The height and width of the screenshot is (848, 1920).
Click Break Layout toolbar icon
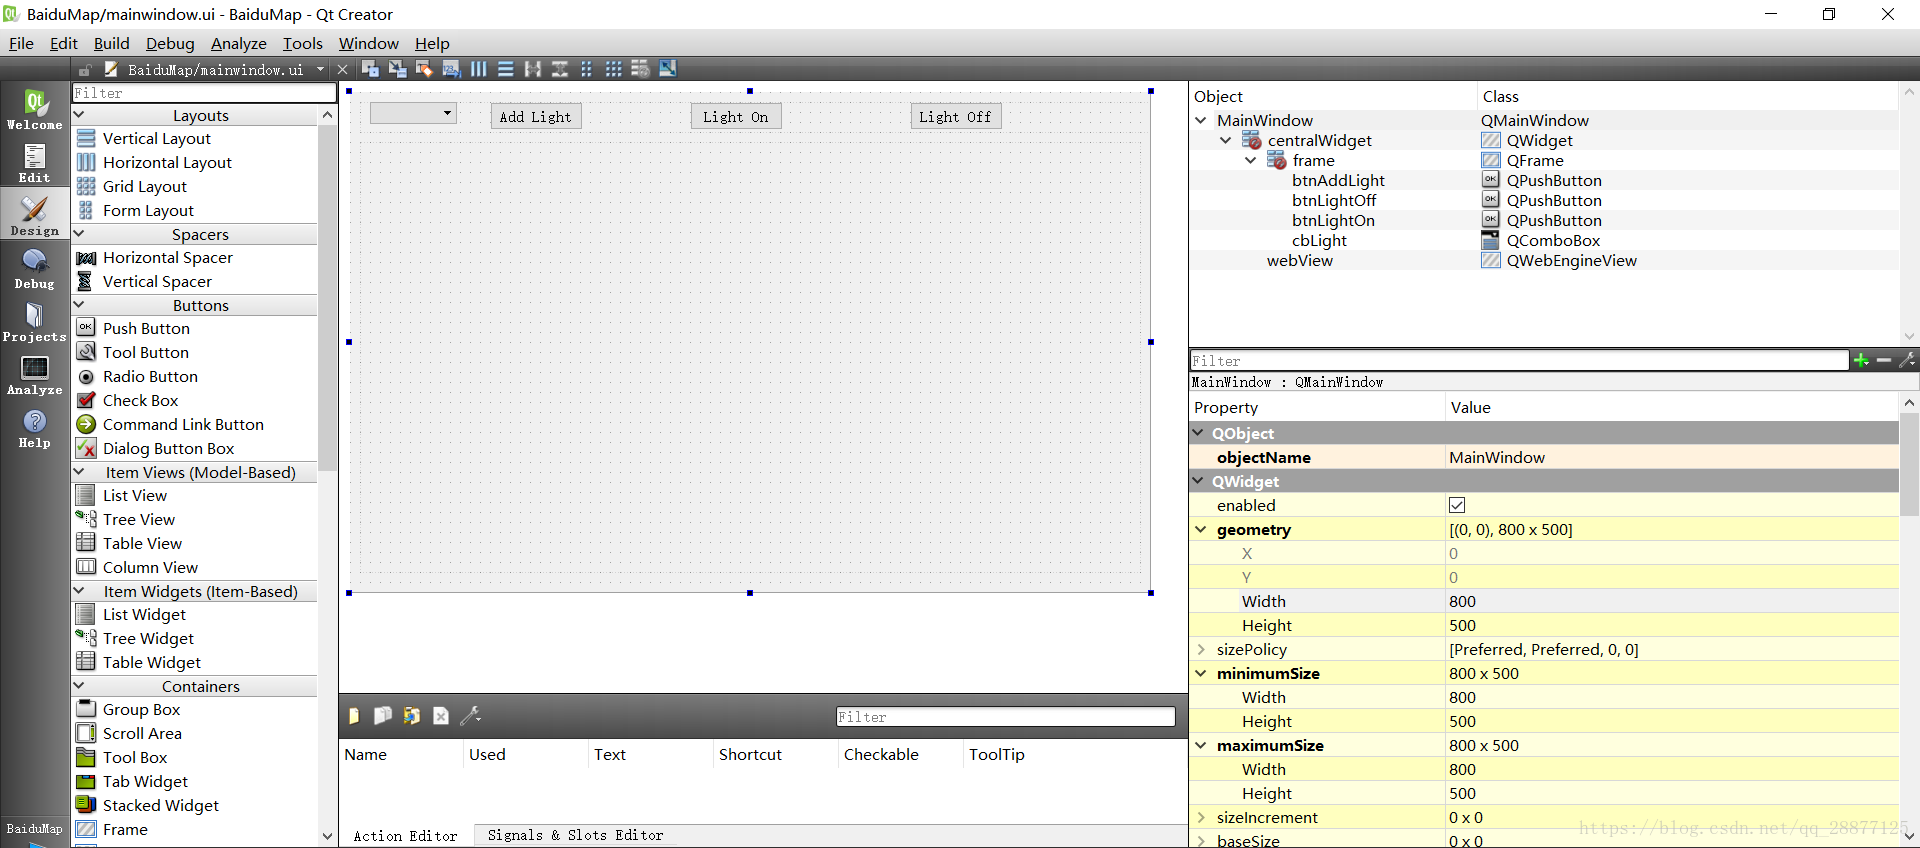tap(641, 69)
